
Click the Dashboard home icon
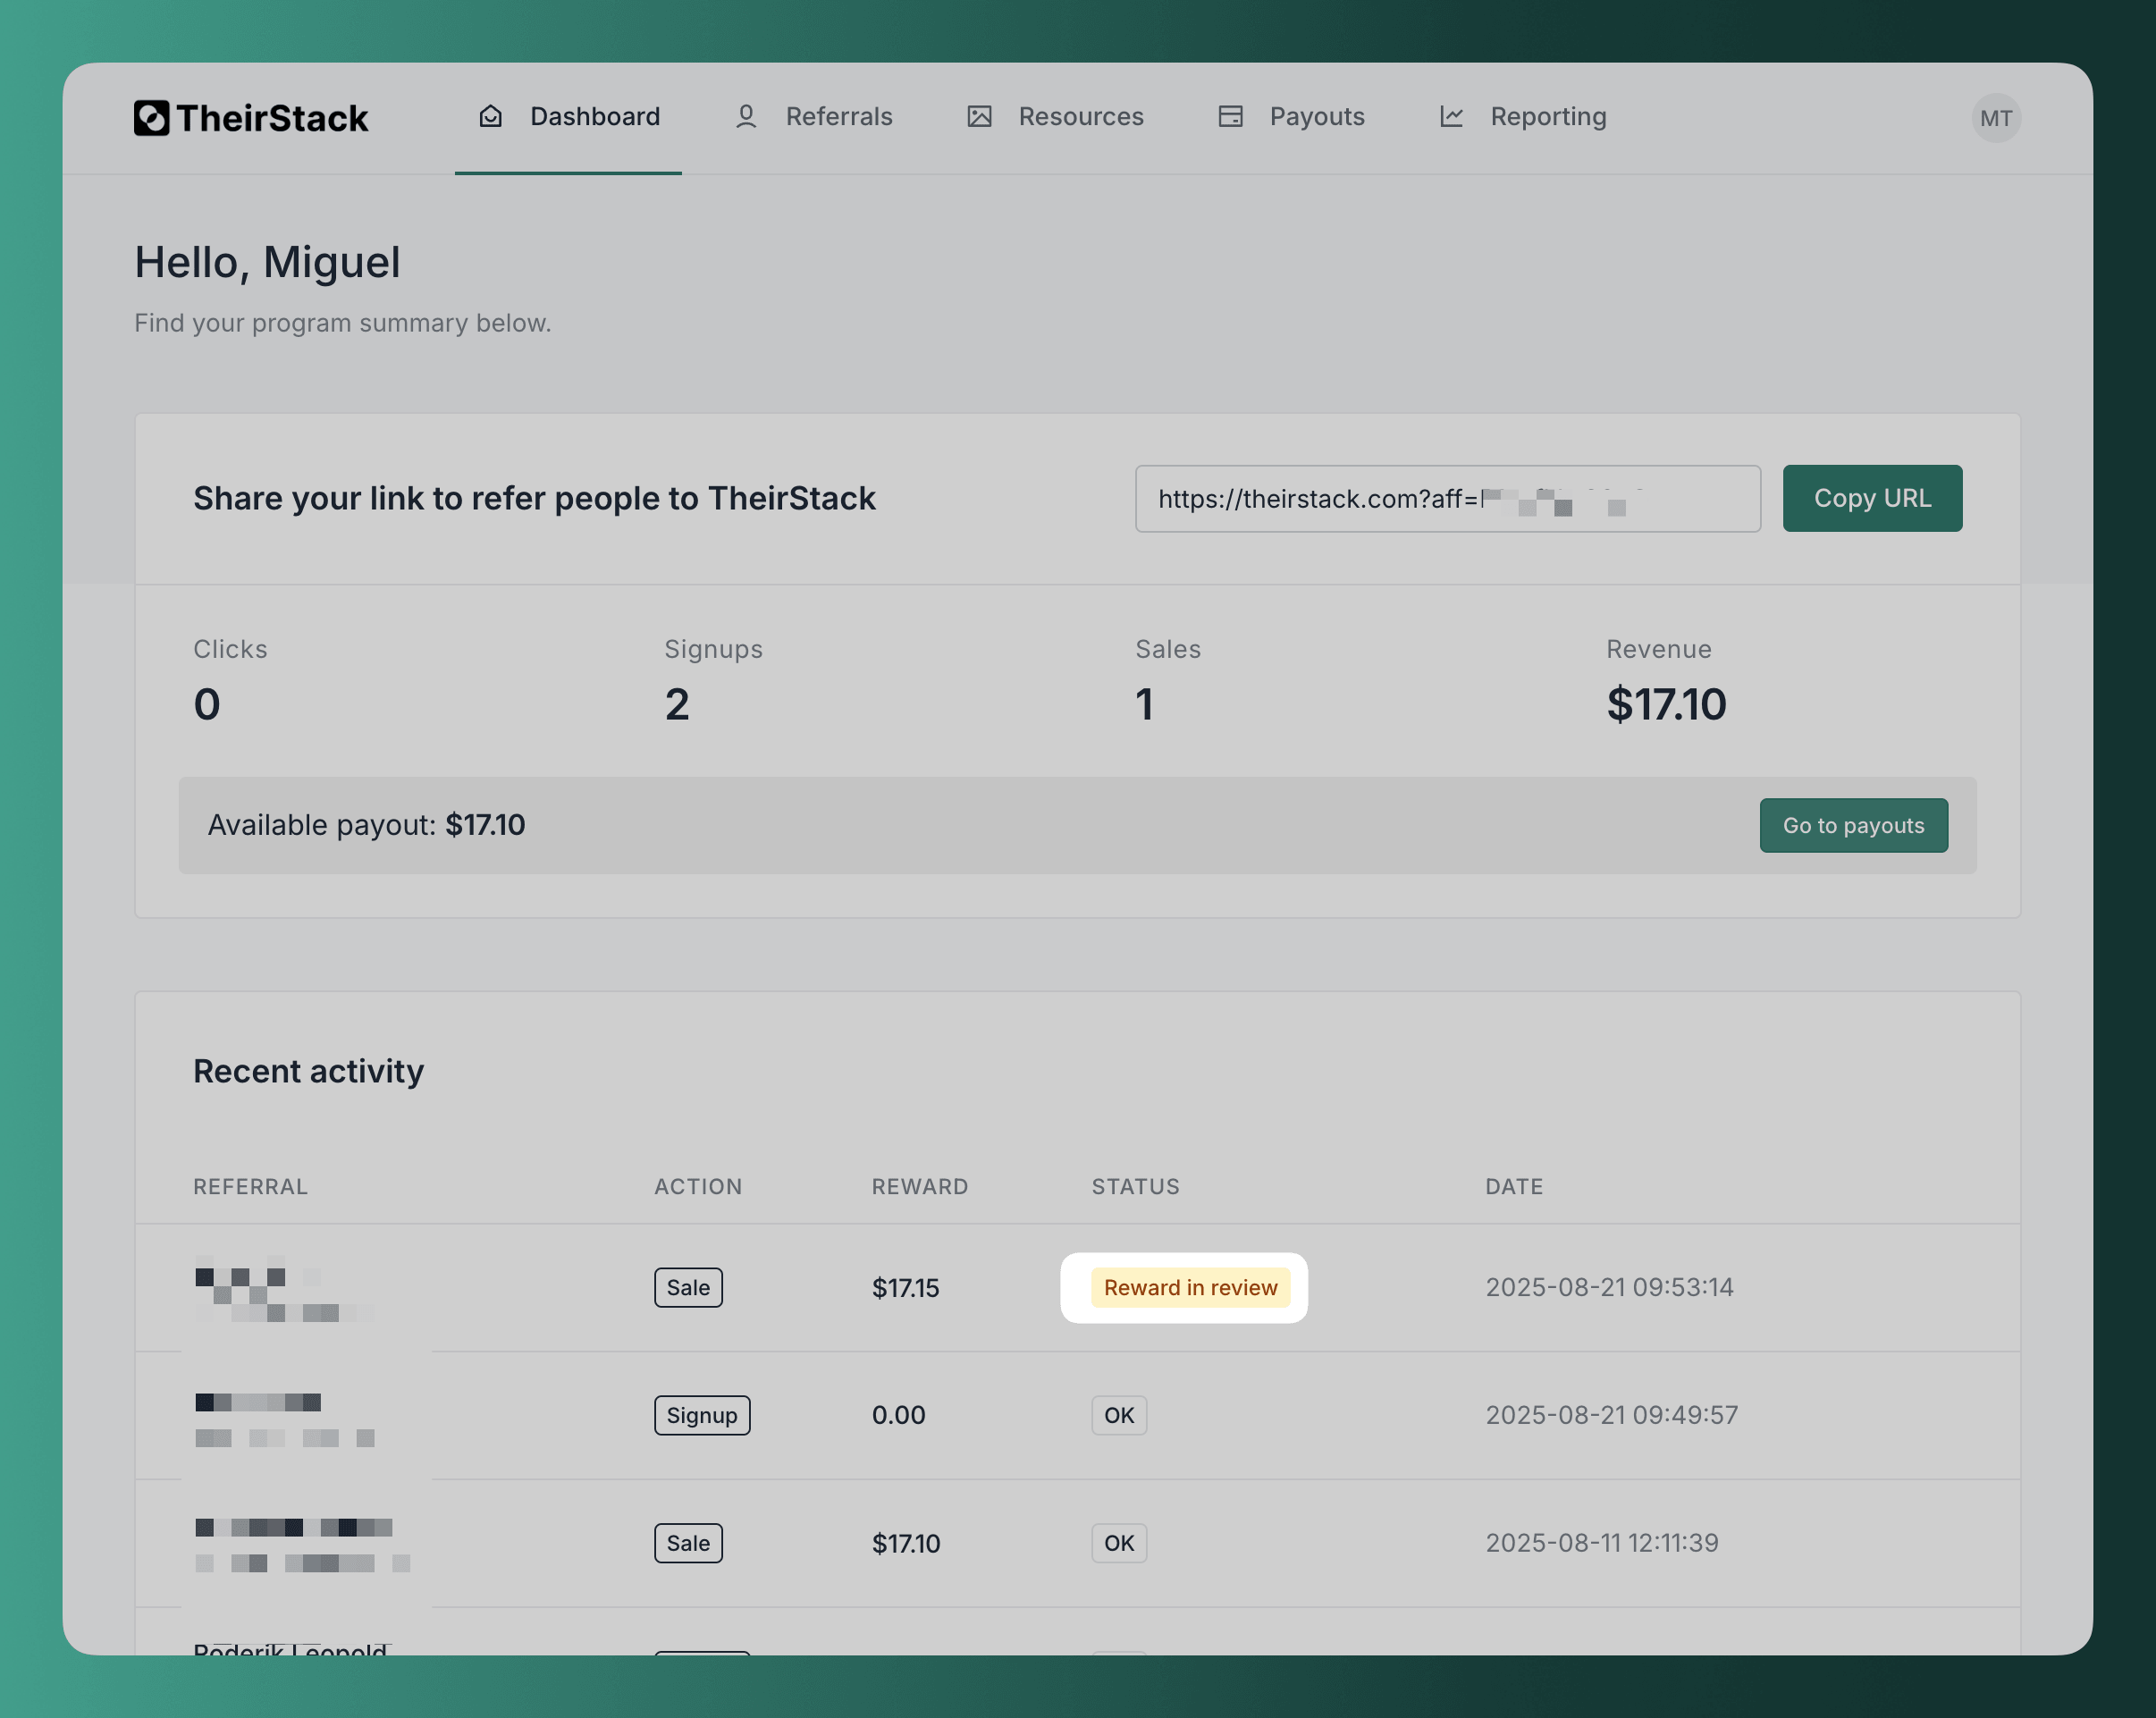coord(490,117)
